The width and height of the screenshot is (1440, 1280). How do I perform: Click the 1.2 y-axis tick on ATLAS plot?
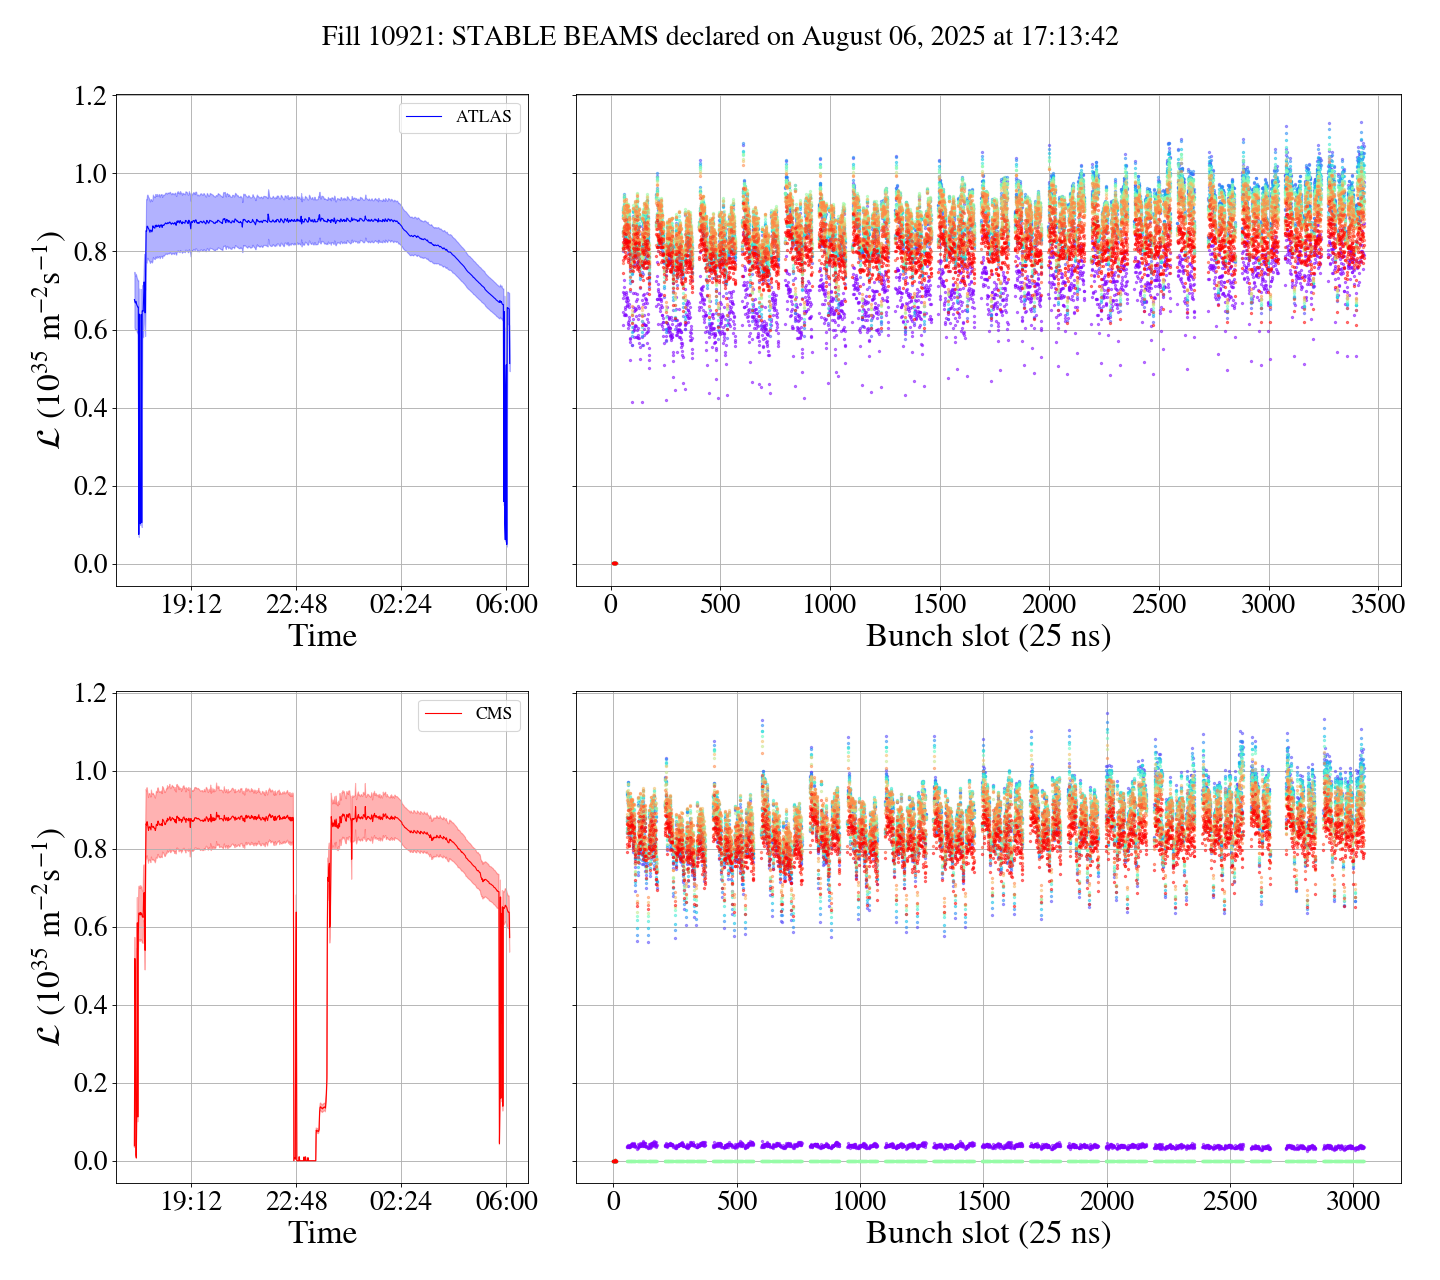coord(90,96)
